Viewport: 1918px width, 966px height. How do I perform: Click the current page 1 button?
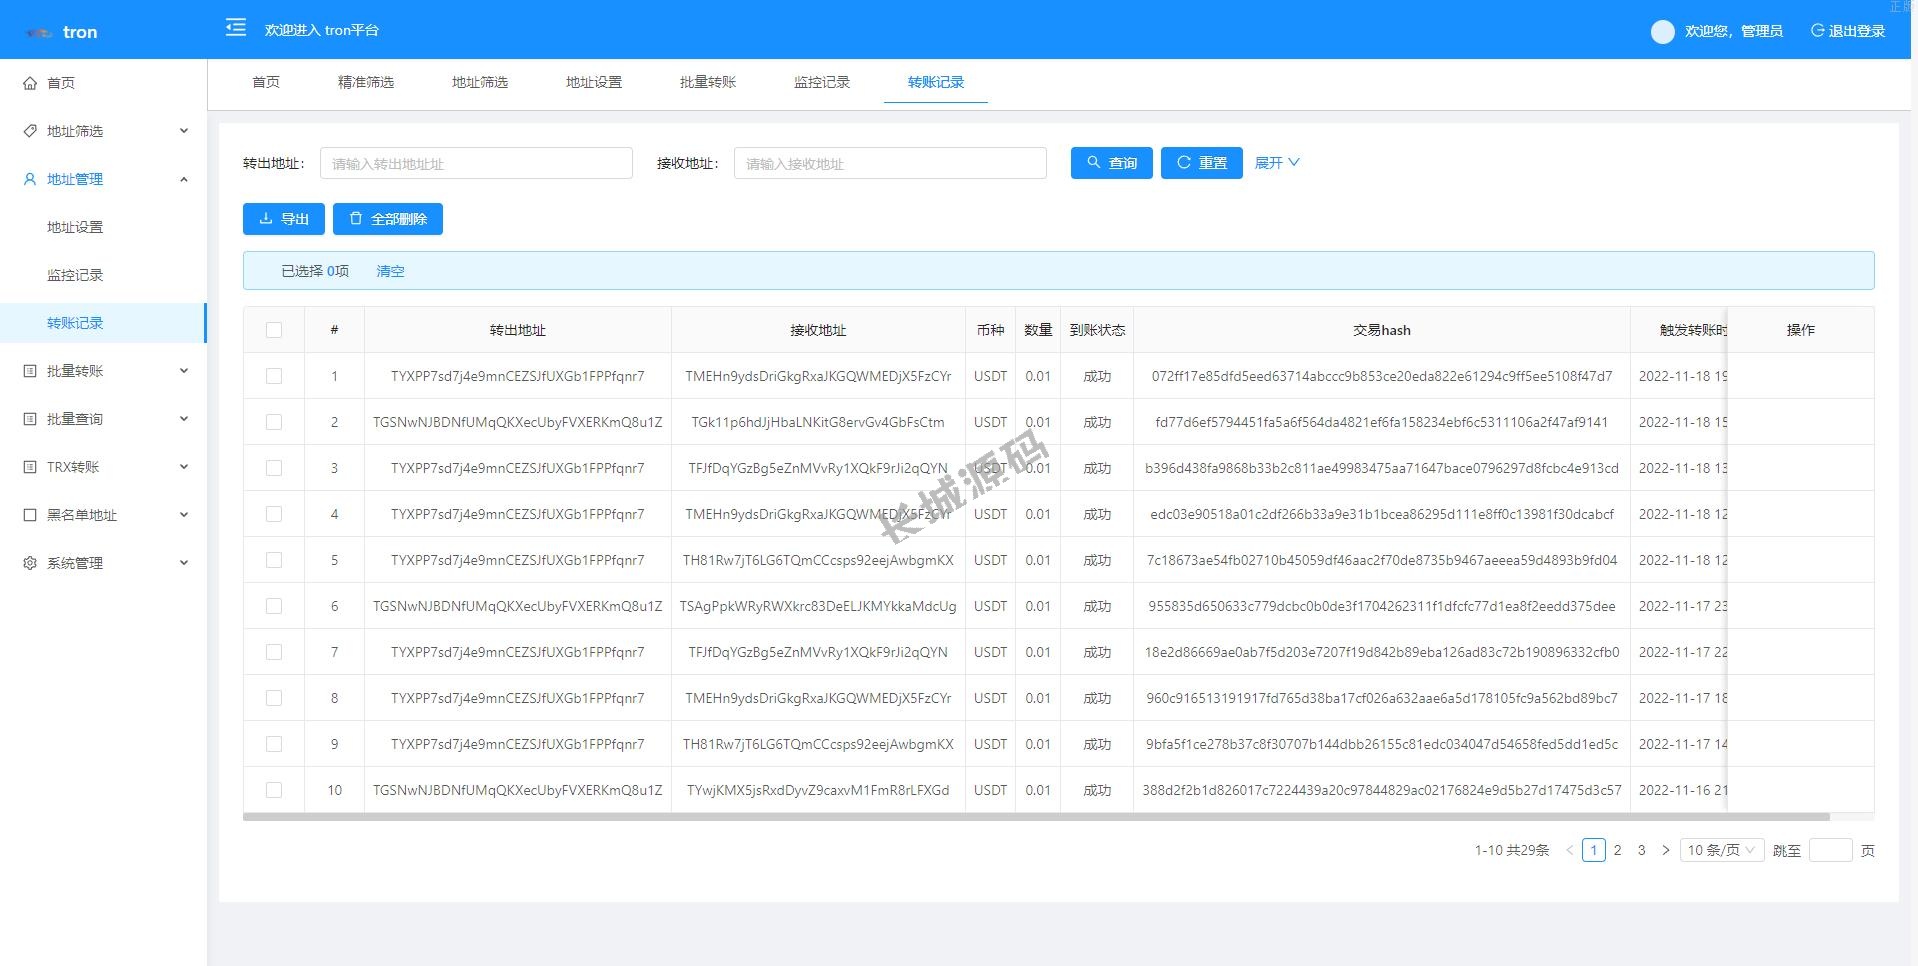point(1594,850)
